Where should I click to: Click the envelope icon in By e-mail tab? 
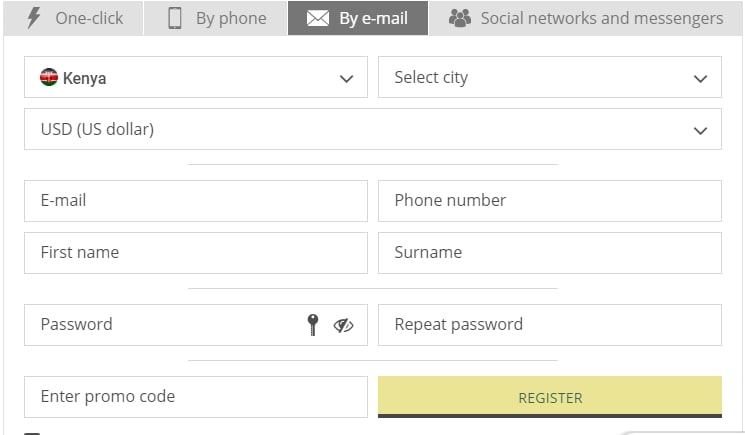click(x=317, y=19)
